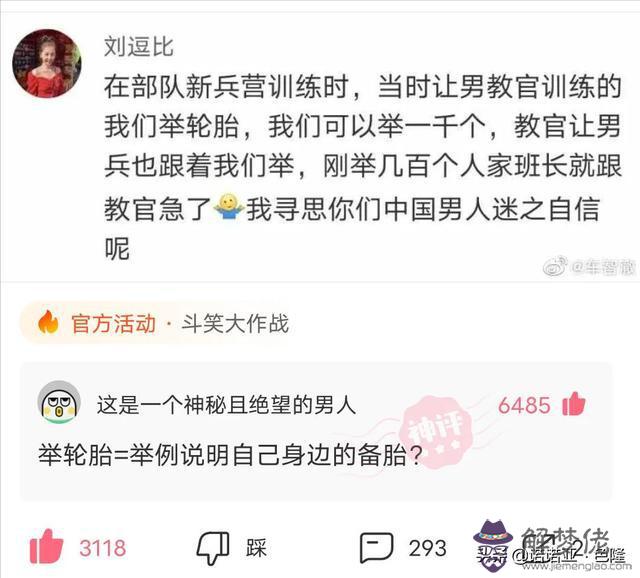Screen dimensions: 640x578
Task: Open 这是一个神秘且绝望的男人 profile
Action: click(227, 405)
